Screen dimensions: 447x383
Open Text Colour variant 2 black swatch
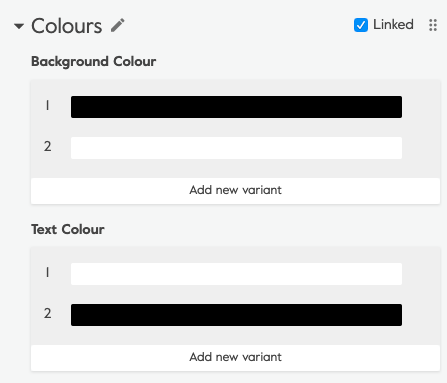click(236, 315)
